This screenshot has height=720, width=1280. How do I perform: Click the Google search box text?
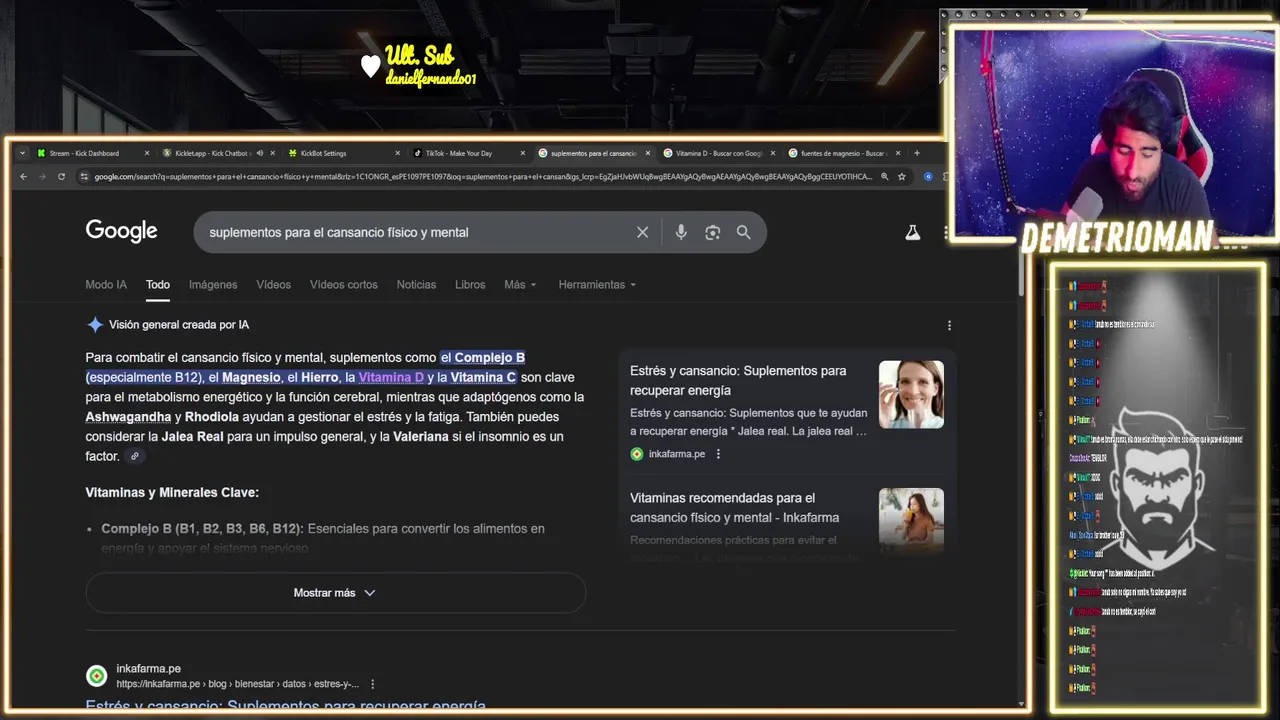pyautogui.click(x=338, y=232)
